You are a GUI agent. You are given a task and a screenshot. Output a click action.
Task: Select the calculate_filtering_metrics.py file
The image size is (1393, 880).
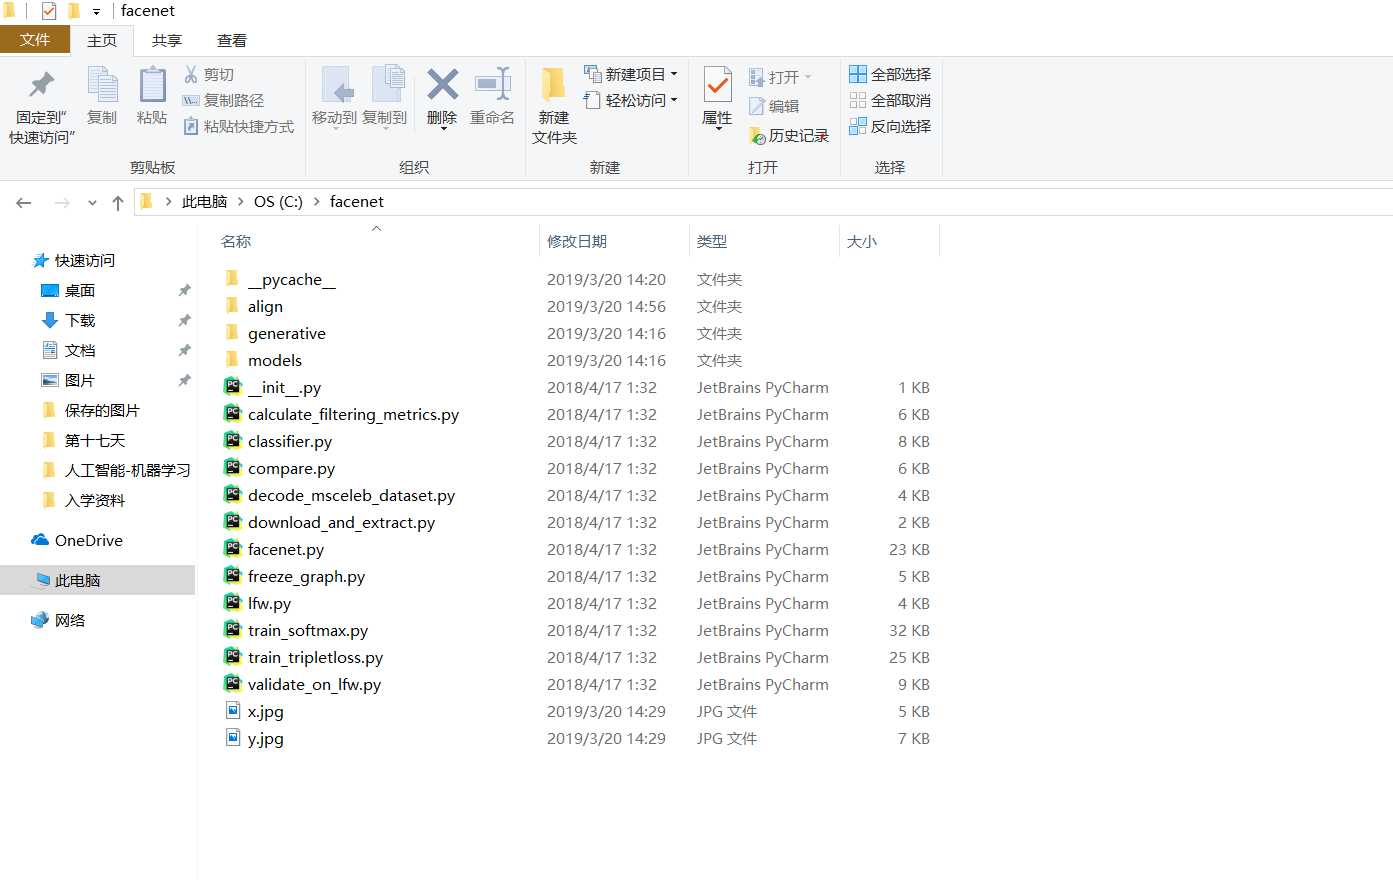[x=354, y=414]
